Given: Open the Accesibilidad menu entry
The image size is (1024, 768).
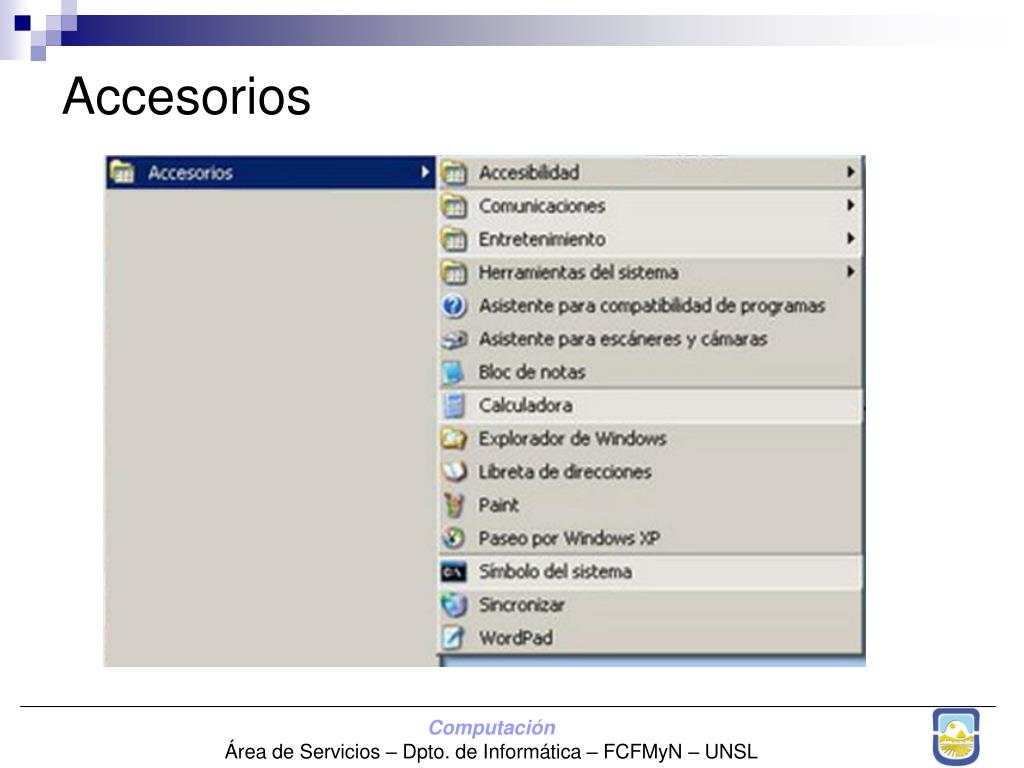Looking at the screenshot, I should point(650,172).
